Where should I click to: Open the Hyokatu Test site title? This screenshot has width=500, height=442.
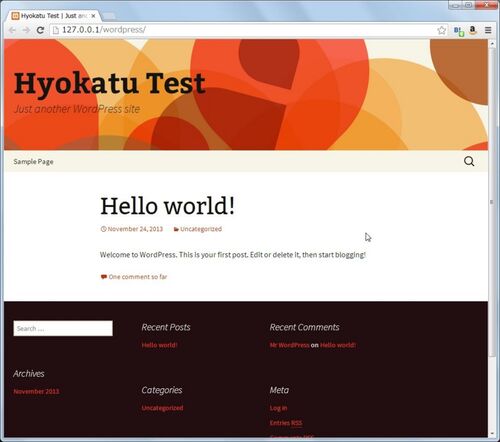click(x=110, y=83)
